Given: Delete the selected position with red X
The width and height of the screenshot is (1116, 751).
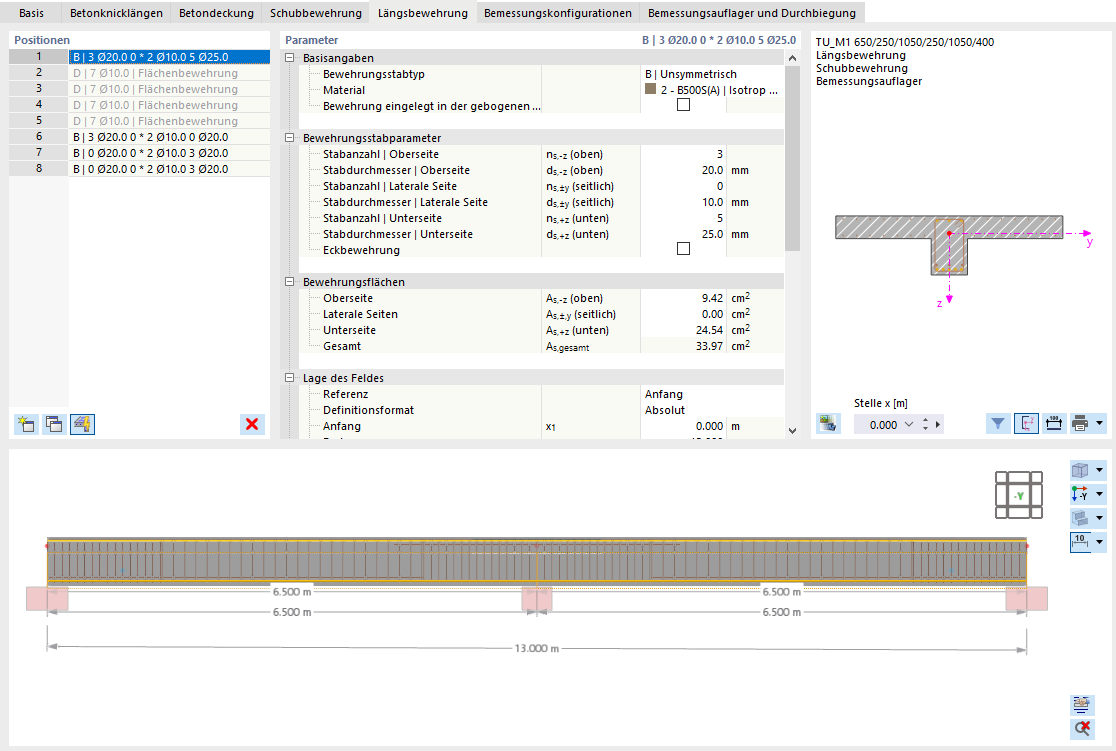Looking at the screenshot, I should 252,424.
